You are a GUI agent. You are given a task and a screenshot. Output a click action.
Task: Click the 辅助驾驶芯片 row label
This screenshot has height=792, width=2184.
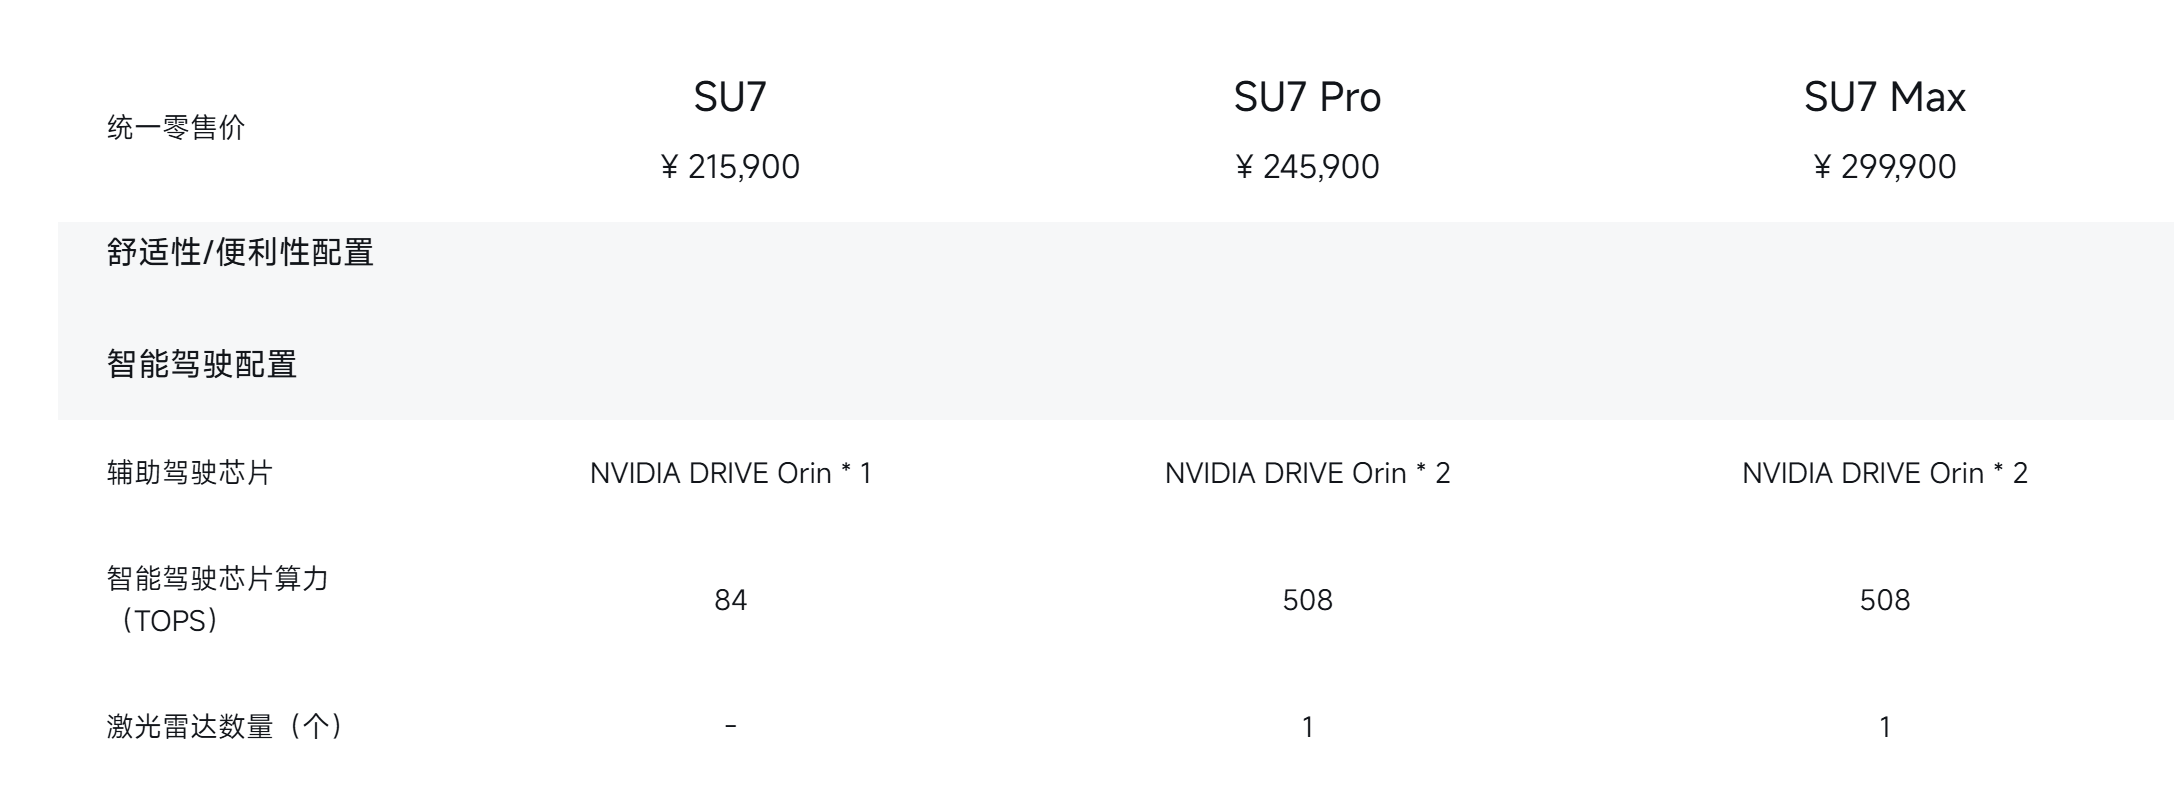(x=190, y=473)
